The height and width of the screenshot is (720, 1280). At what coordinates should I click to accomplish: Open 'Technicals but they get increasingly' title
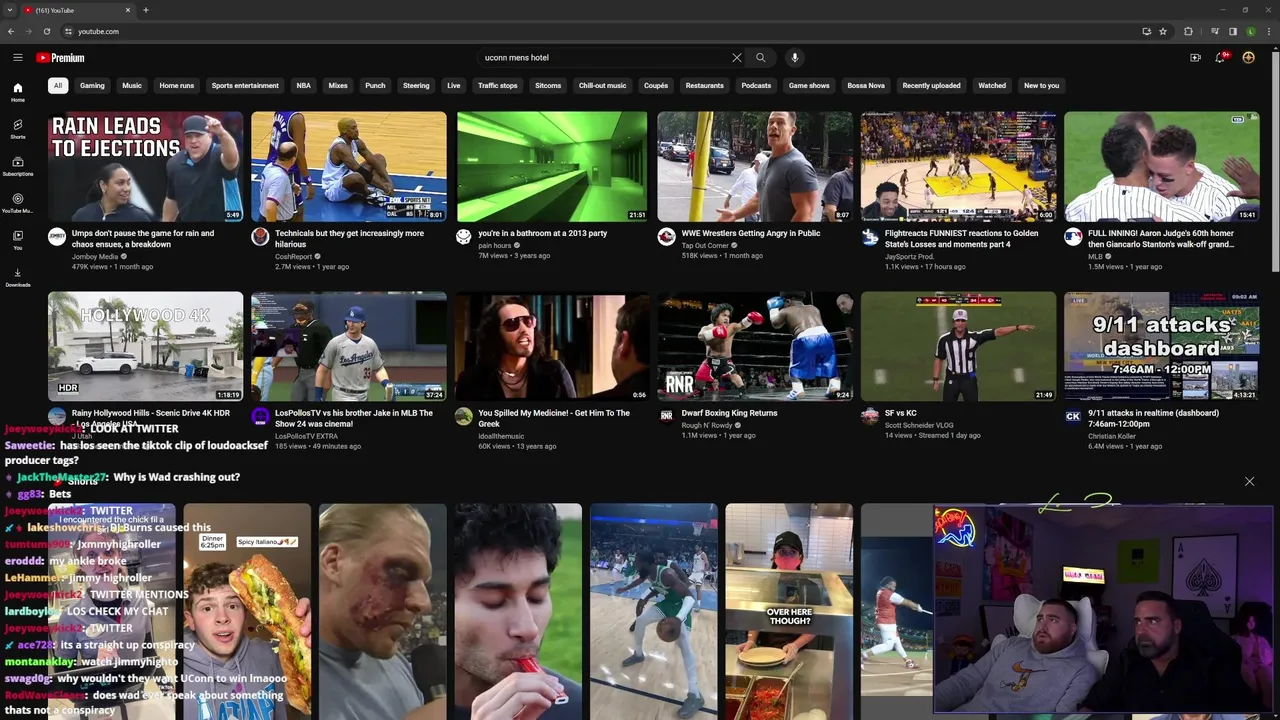(349, 238)
